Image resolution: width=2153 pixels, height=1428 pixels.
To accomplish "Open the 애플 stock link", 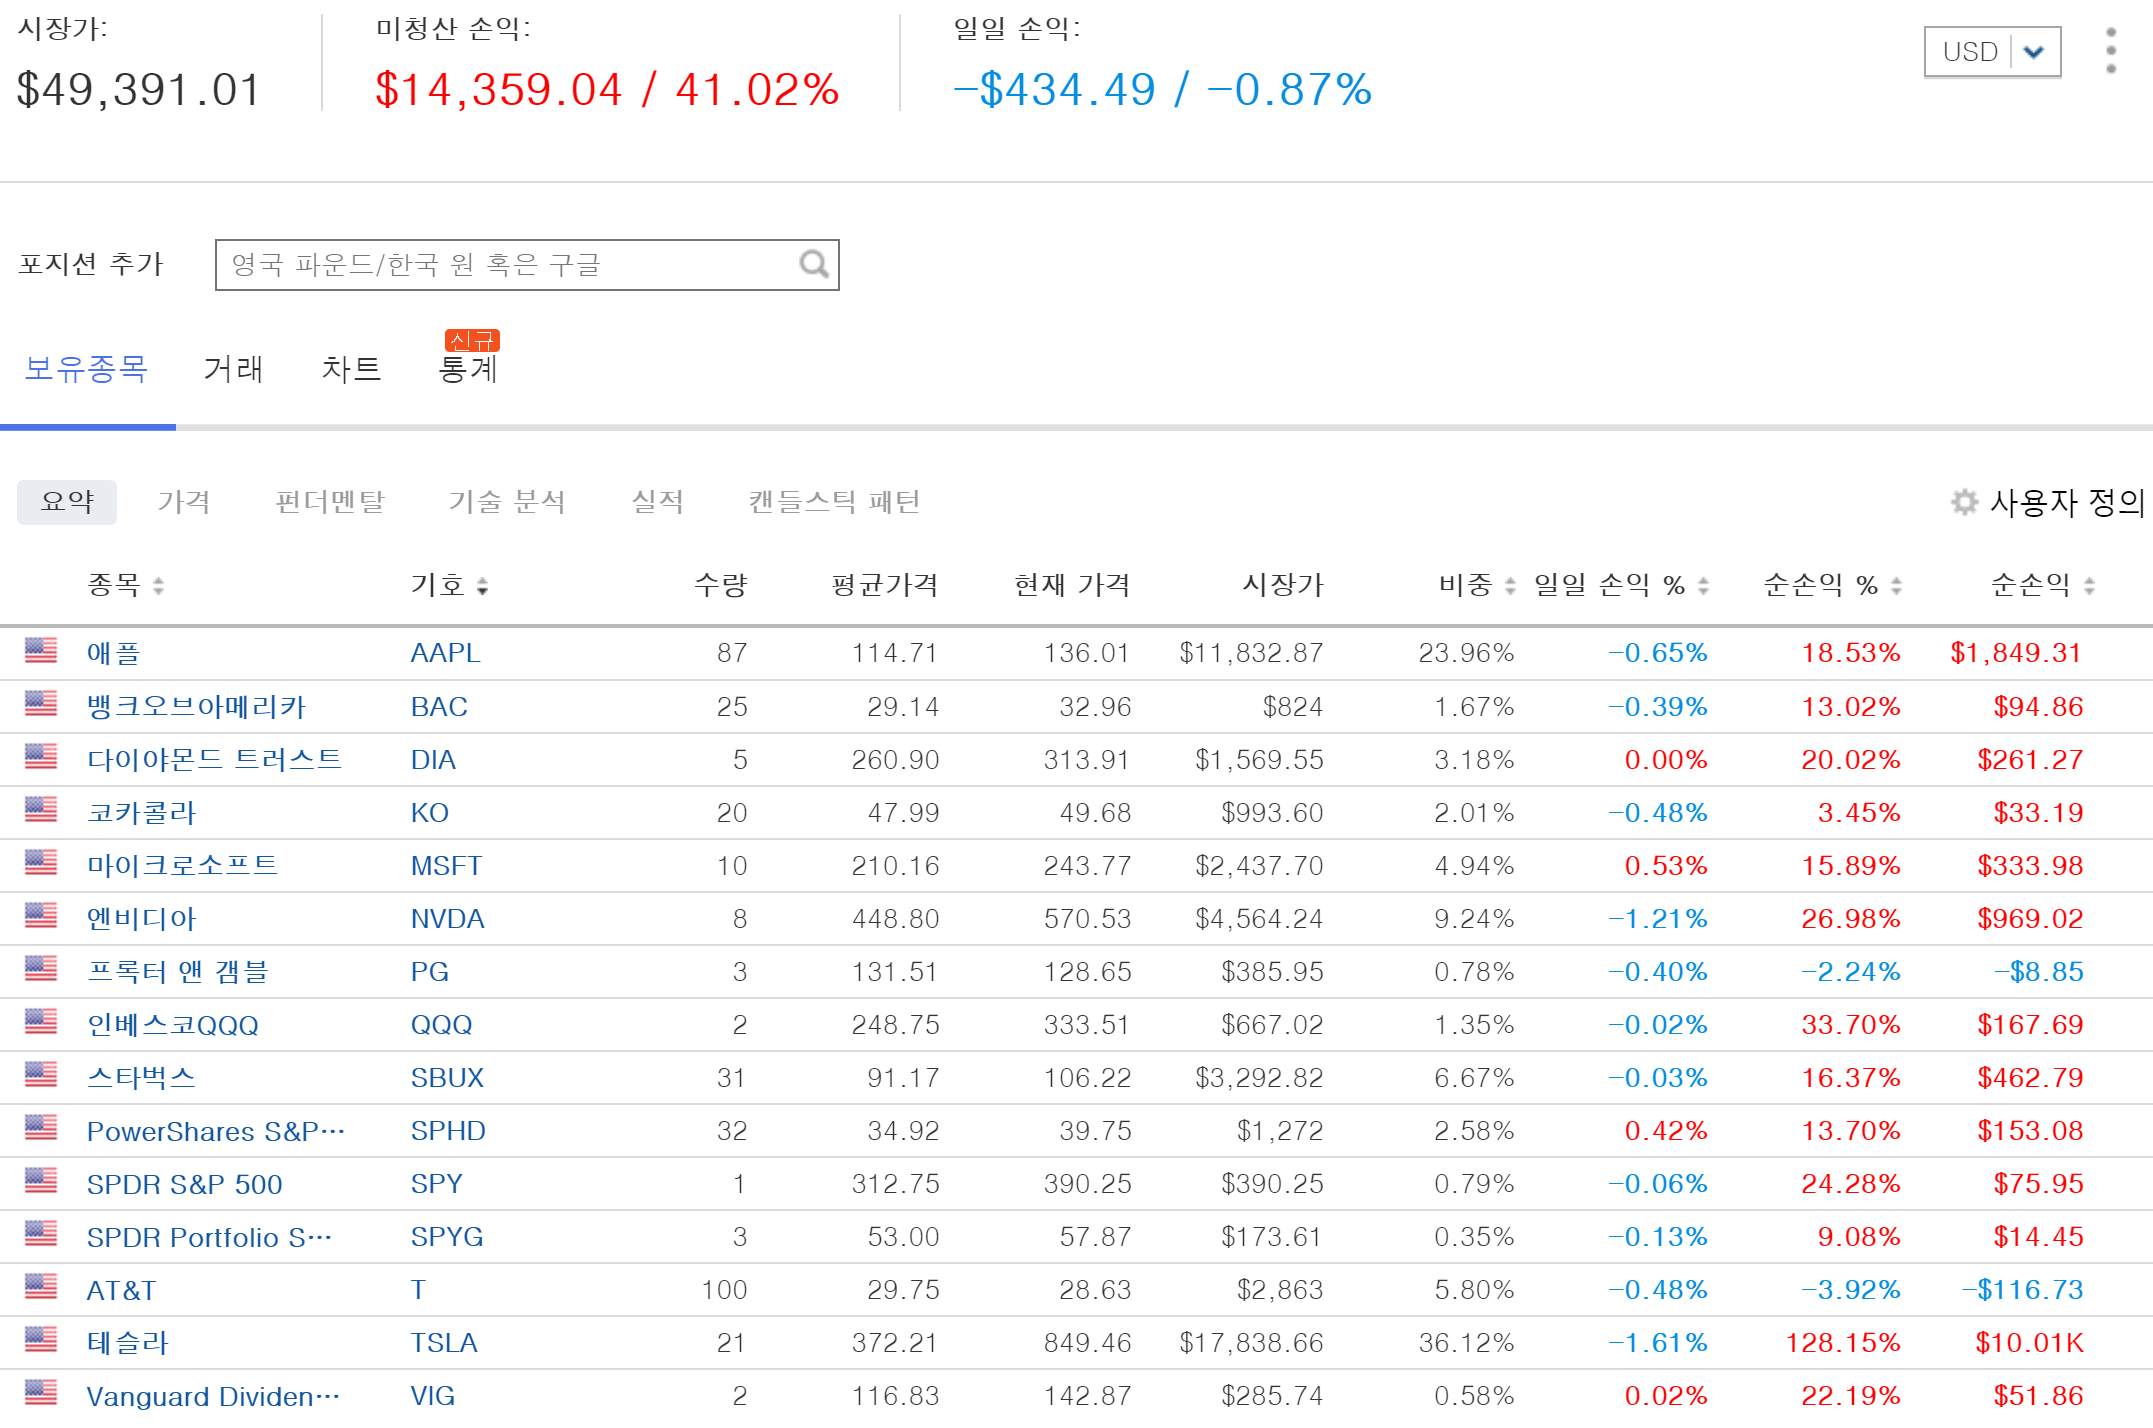I will pyautogui.click(x=113, y=653).
